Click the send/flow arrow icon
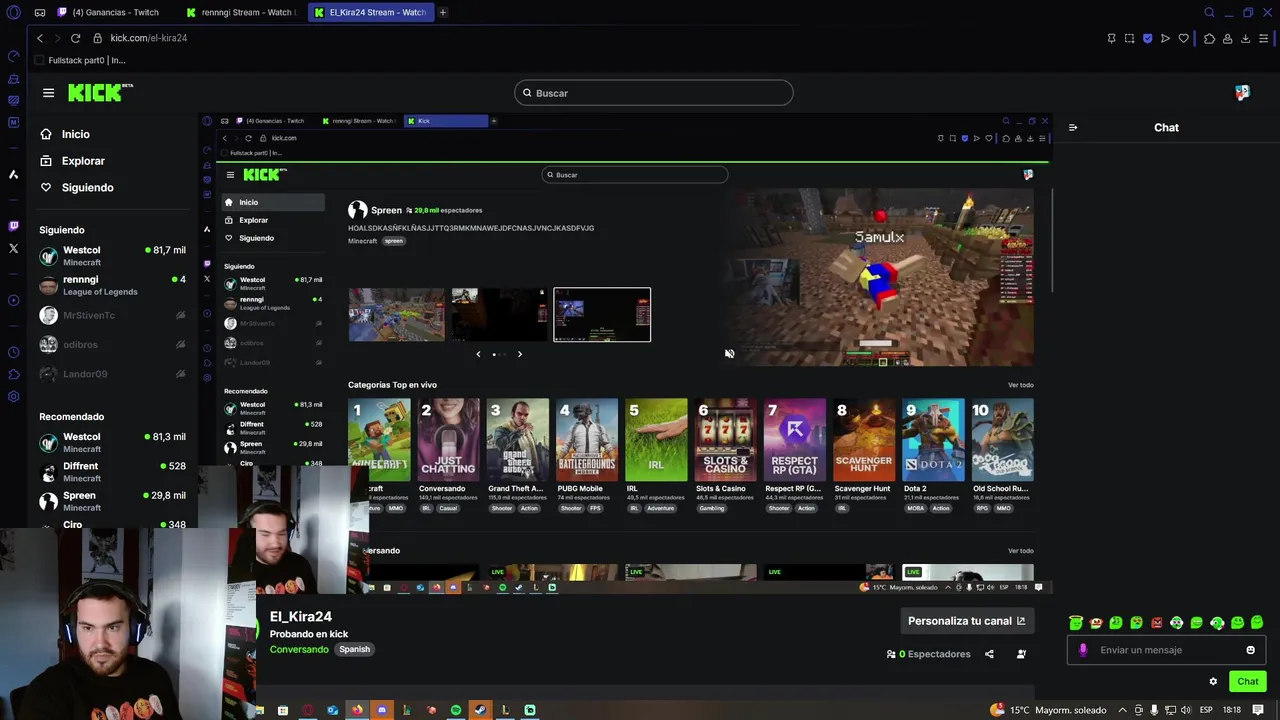The image size is (1280, 720). [x=1165, y=38]
